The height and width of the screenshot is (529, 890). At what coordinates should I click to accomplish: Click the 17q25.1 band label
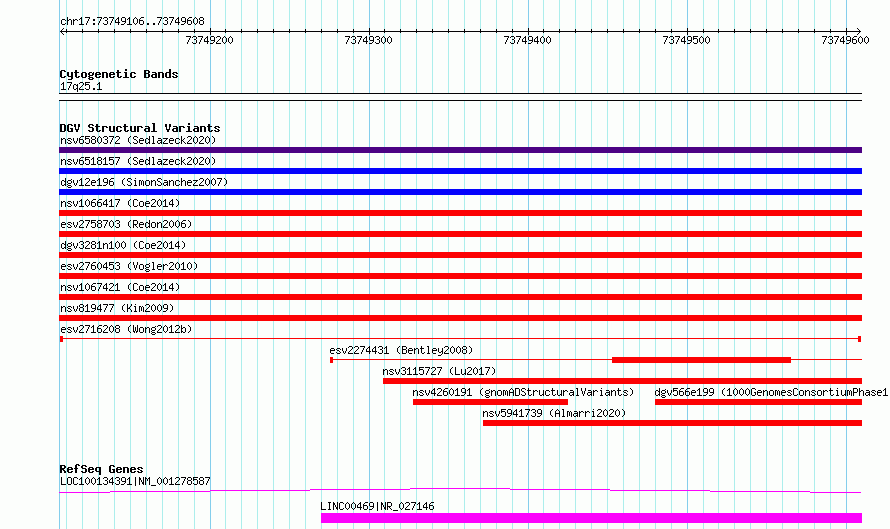(x=81, y=86)
